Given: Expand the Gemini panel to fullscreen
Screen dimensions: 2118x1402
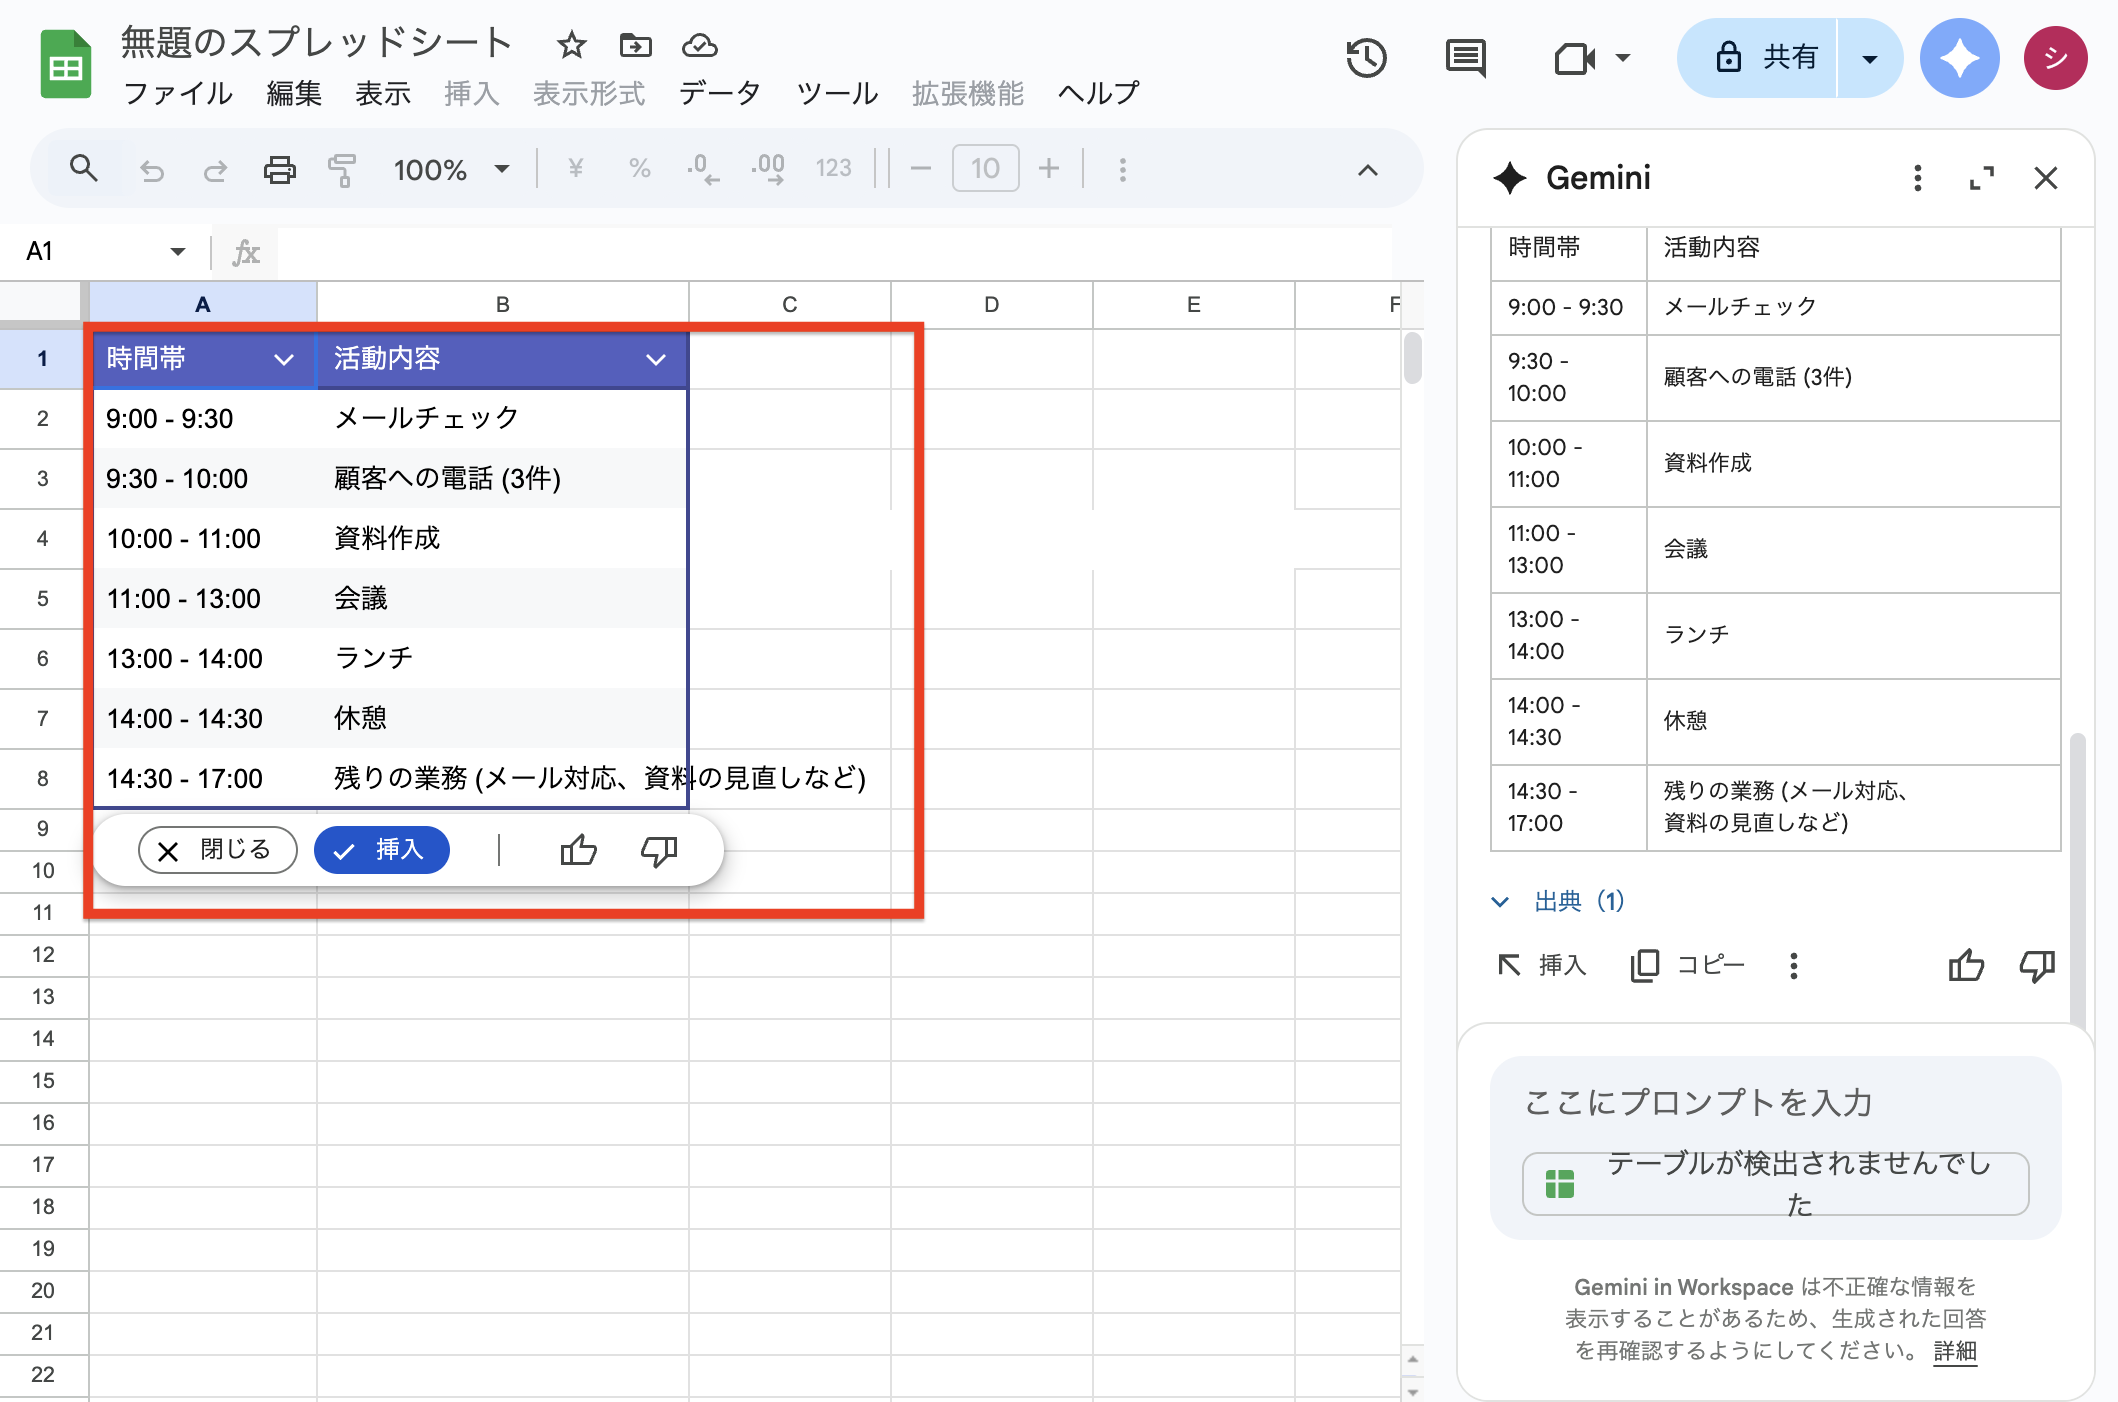Looking at the screenshot, I should 1981,178.
